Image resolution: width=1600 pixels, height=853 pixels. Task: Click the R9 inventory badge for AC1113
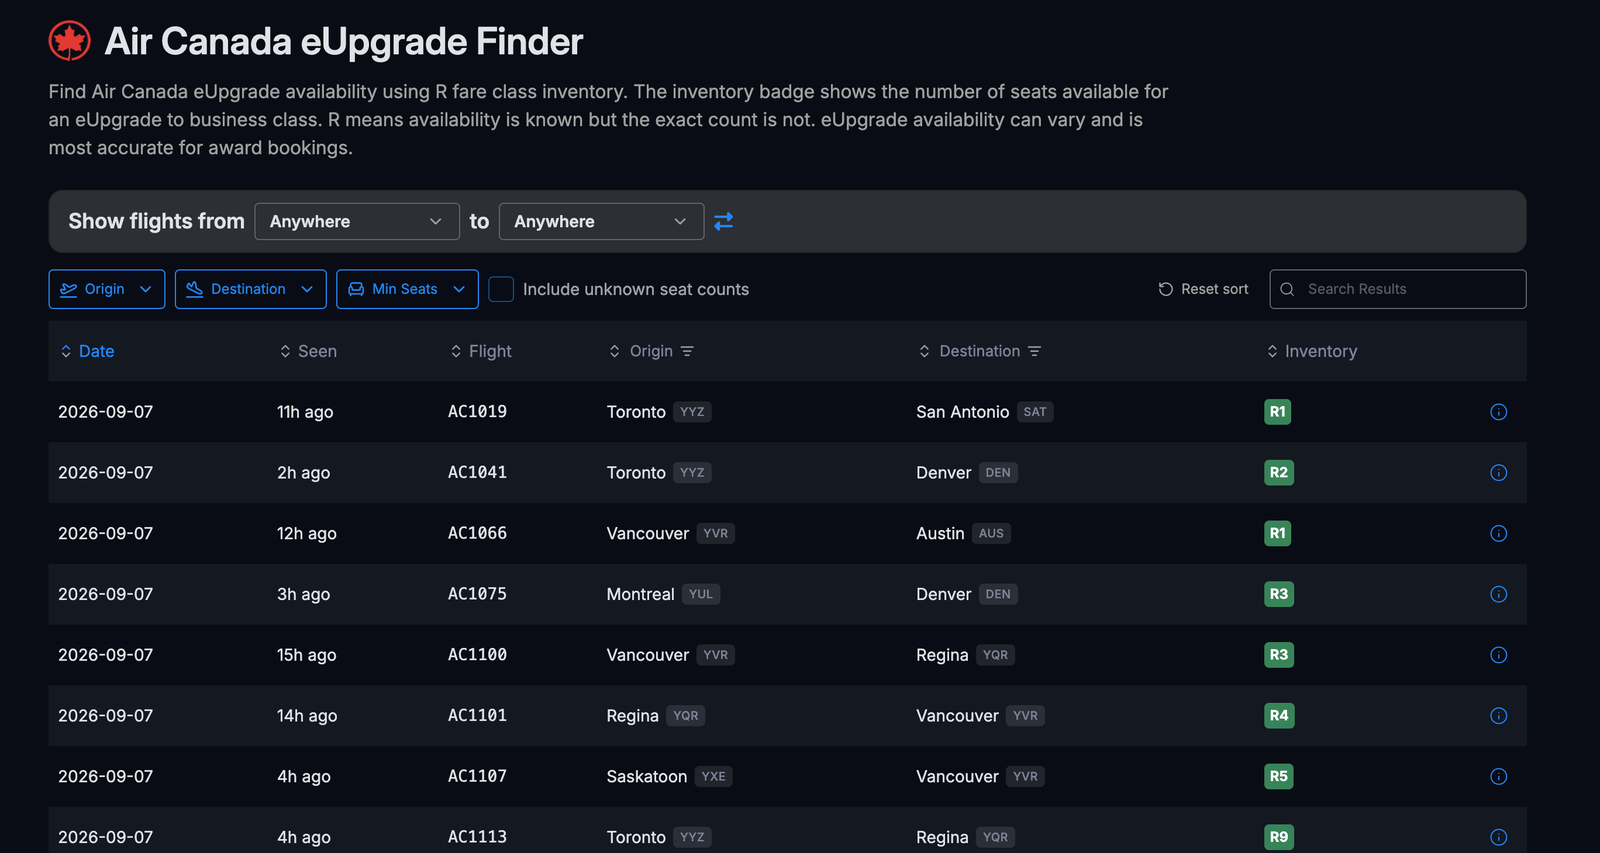[x=1279, y=837]
